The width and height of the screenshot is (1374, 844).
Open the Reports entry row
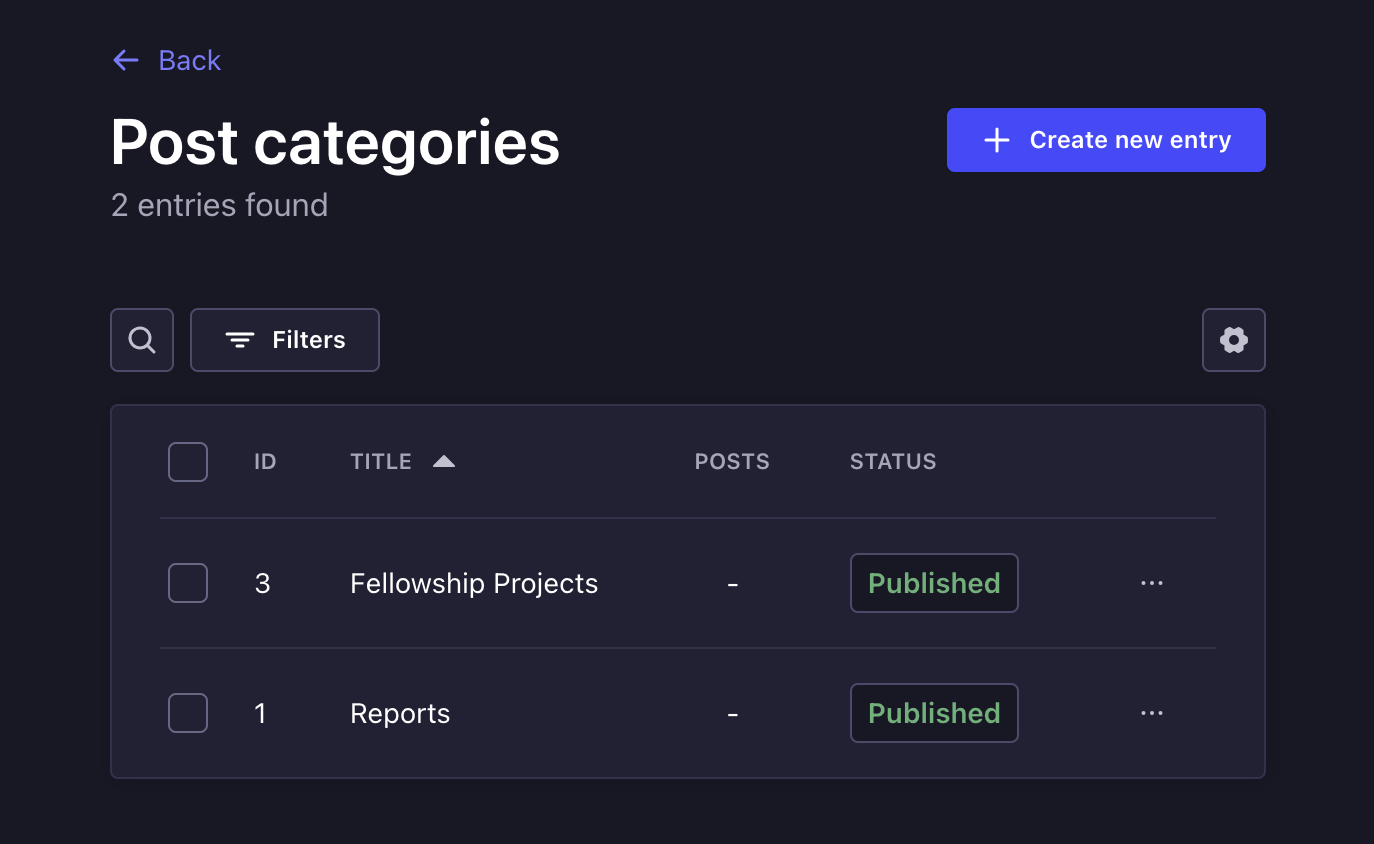pos(399,713)
